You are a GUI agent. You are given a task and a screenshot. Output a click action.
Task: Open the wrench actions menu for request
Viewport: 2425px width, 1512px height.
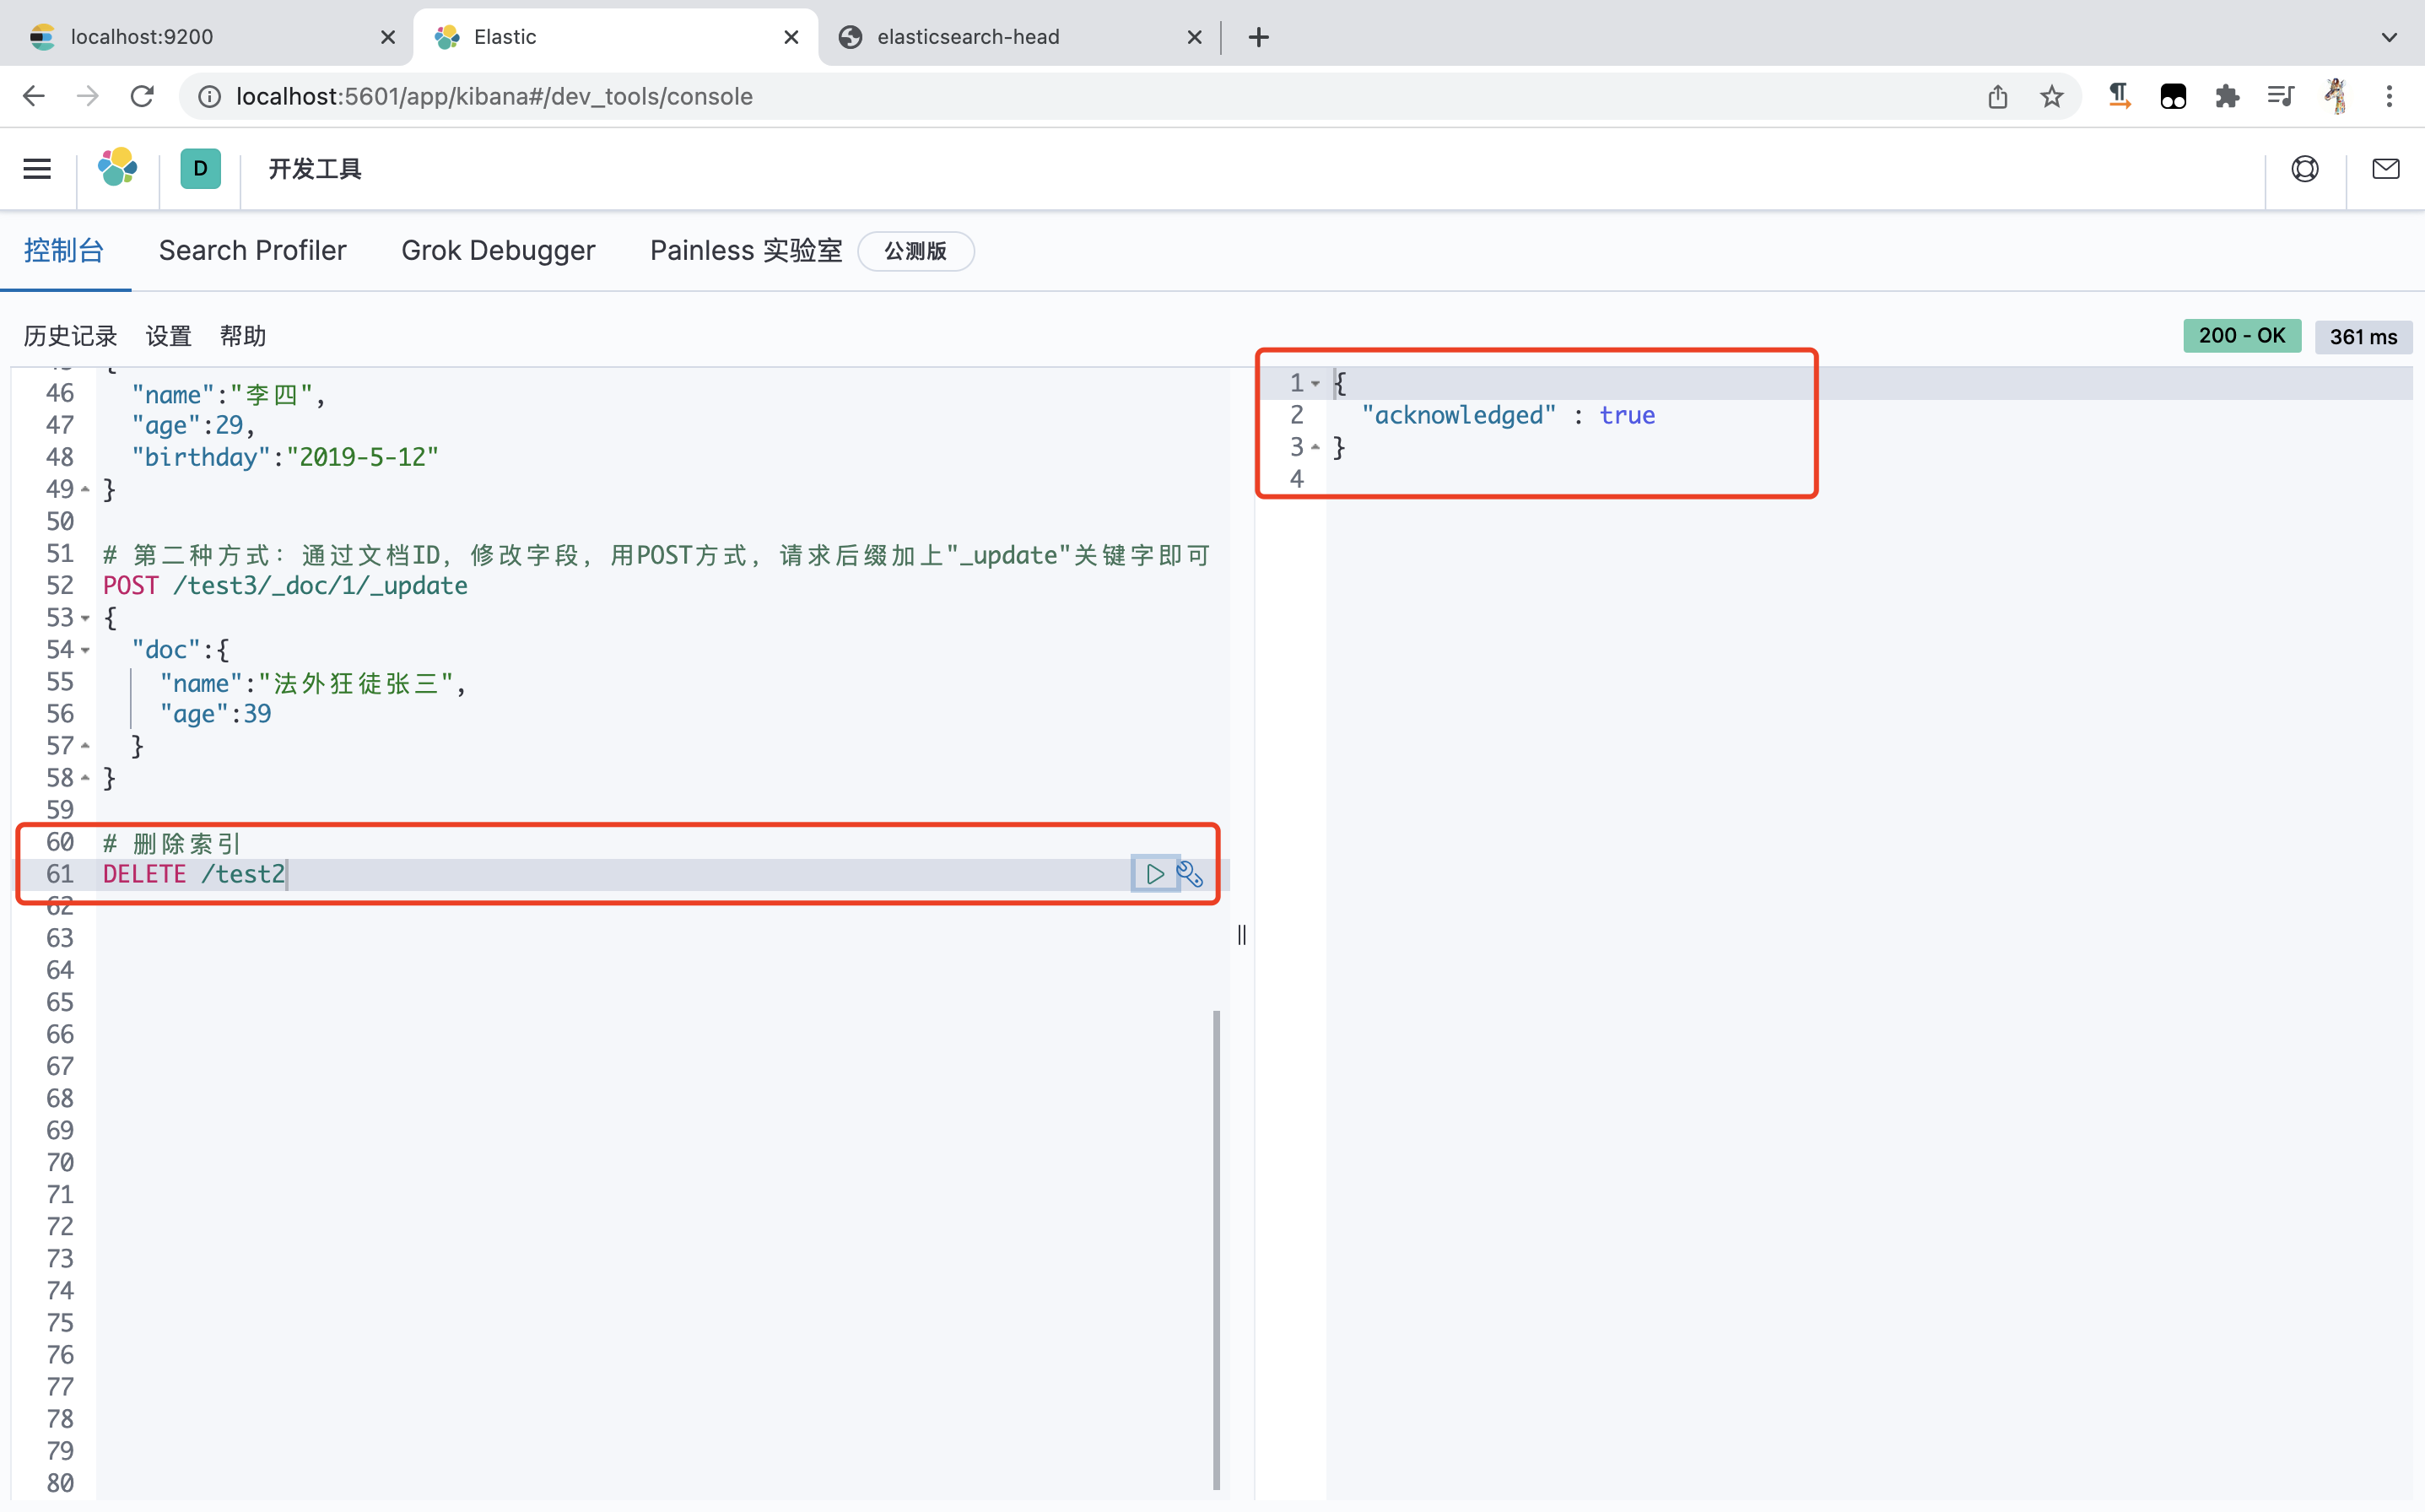click(1190, 874)
